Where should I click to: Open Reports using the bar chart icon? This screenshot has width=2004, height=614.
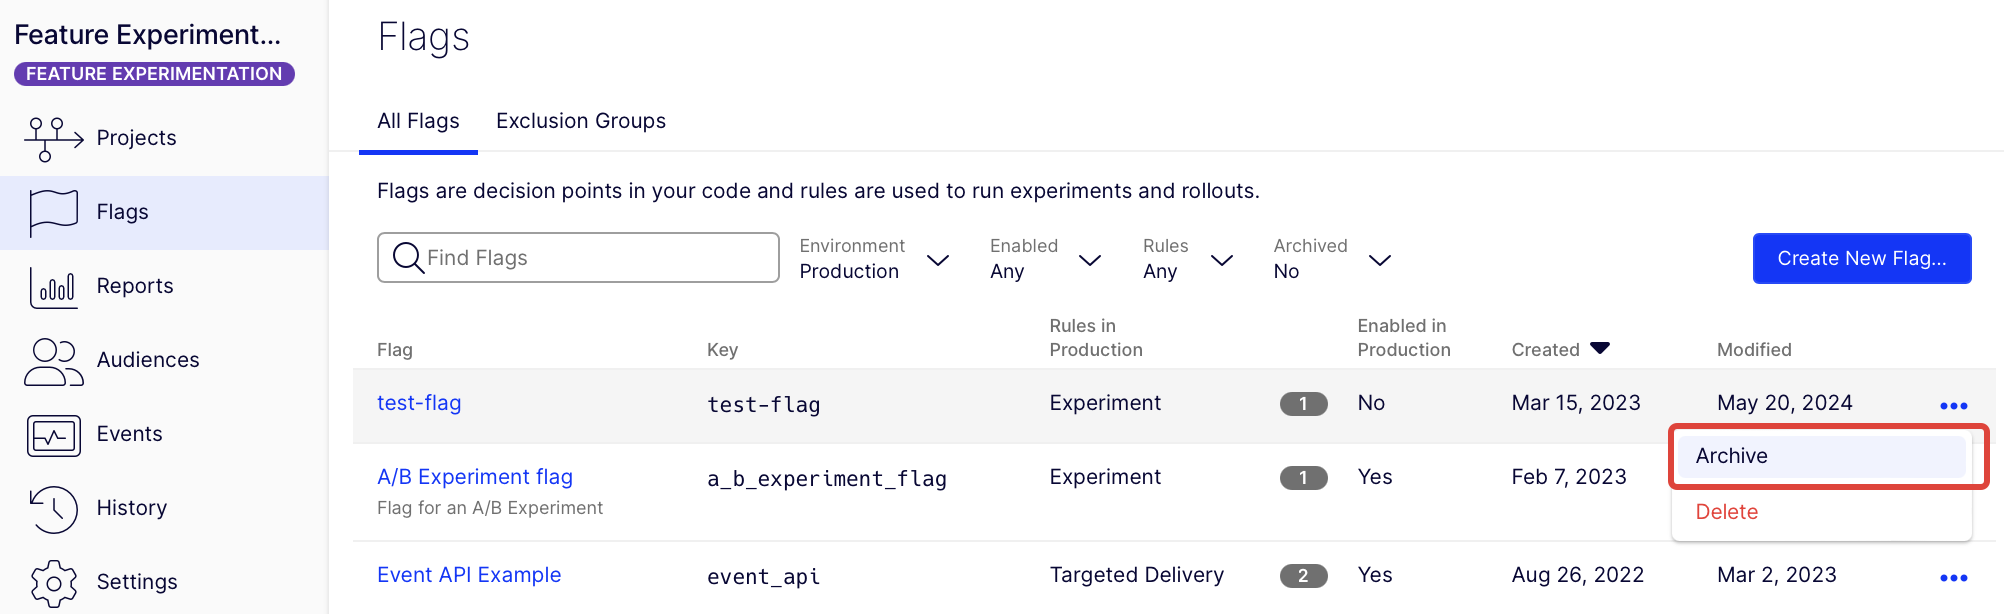53,287
